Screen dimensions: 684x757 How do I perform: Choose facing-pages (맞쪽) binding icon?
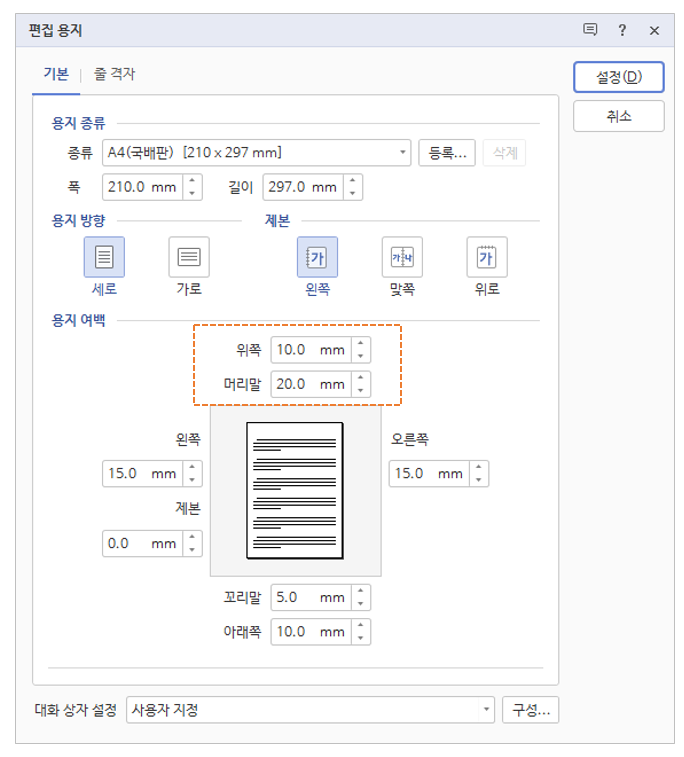point(402,257)
